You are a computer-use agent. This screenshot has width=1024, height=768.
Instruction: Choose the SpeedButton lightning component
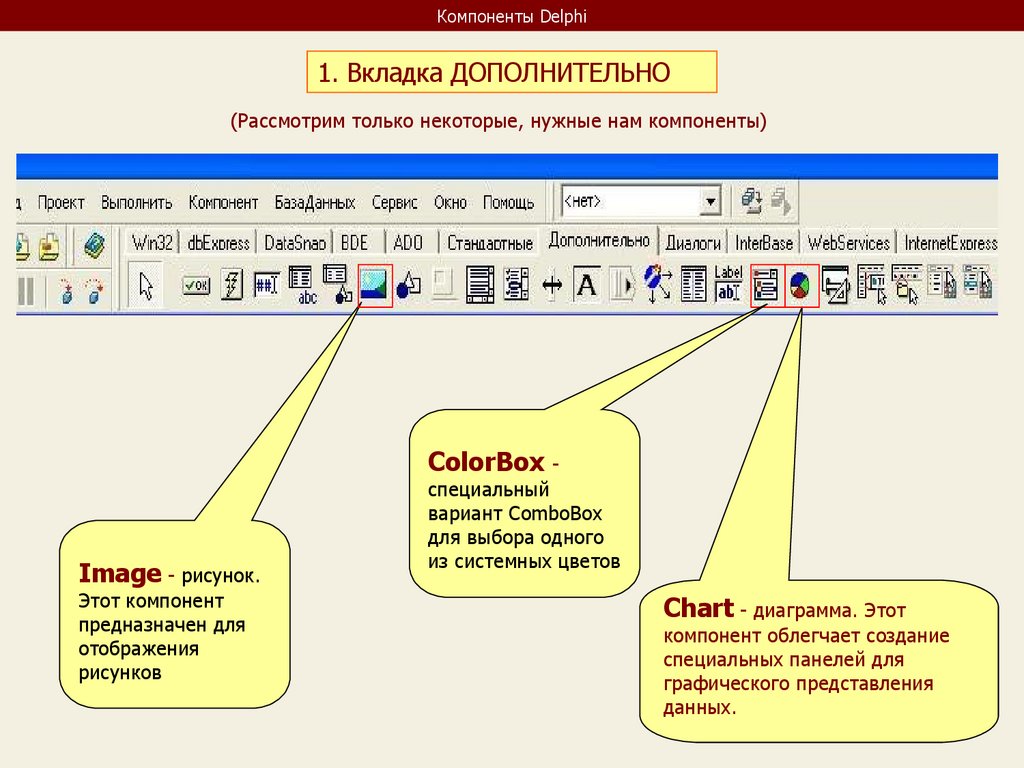point(232,285)
